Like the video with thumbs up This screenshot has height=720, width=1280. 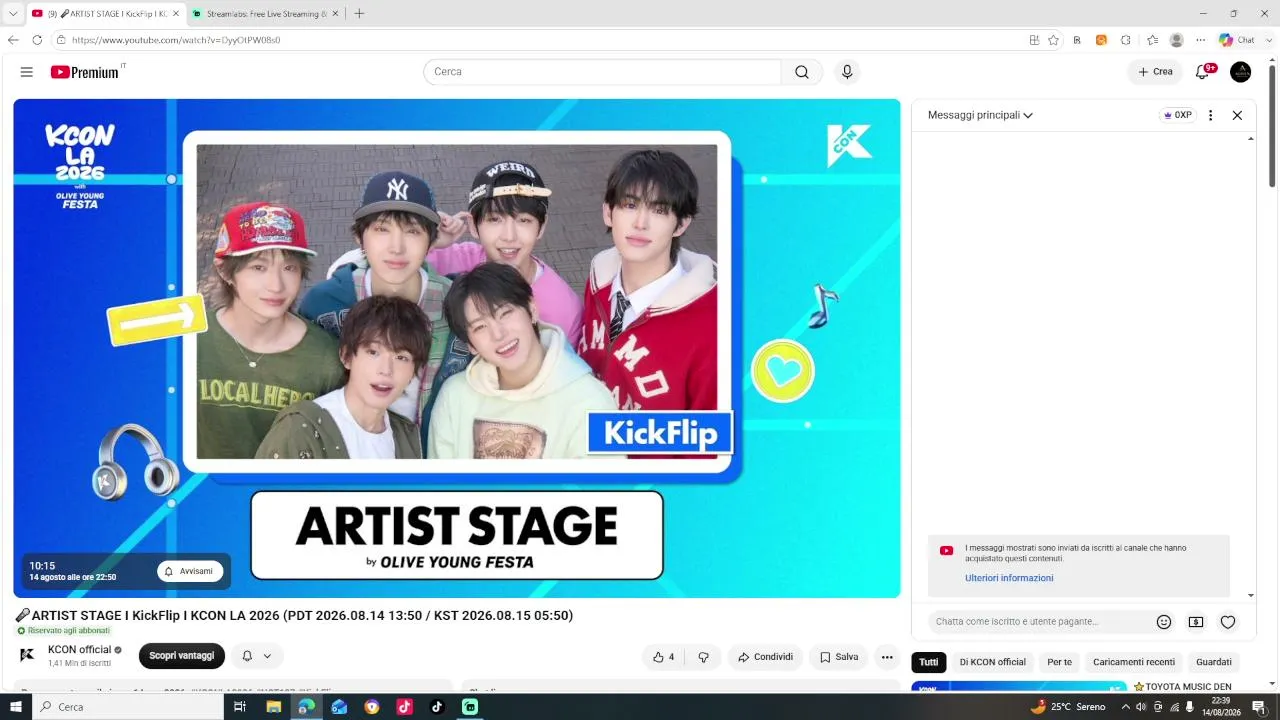663,657
